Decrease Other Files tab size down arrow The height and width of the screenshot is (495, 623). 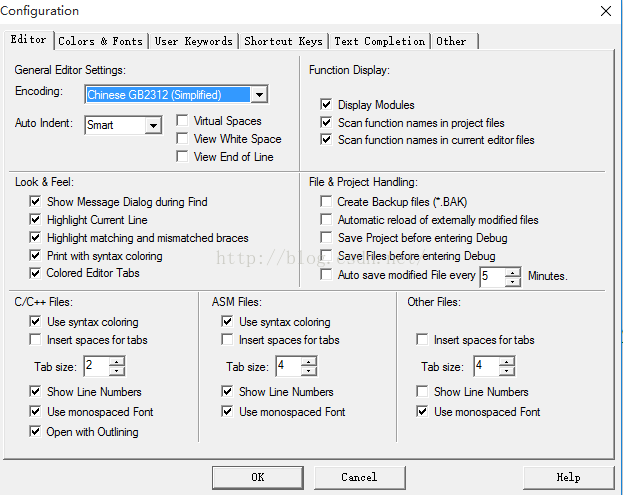click(507, 371)
